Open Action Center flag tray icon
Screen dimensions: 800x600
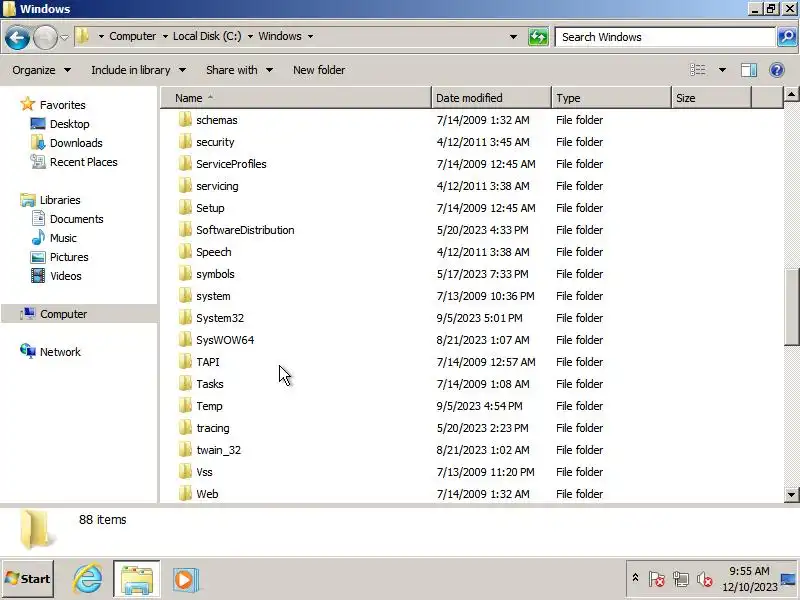click(657, 579)
